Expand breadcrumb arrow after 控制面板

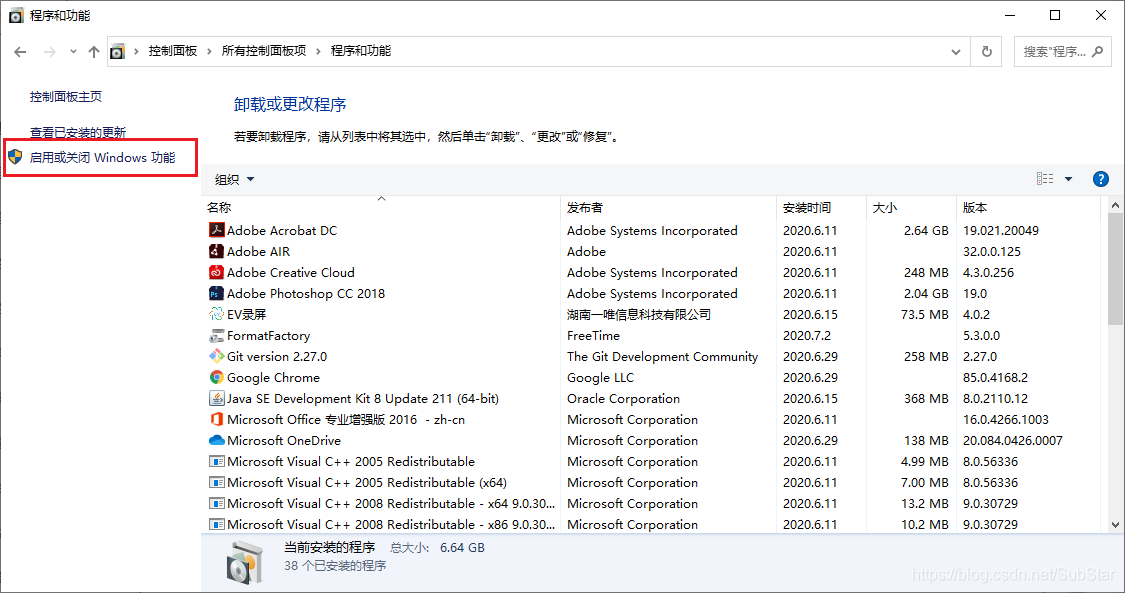coord(209,52)
